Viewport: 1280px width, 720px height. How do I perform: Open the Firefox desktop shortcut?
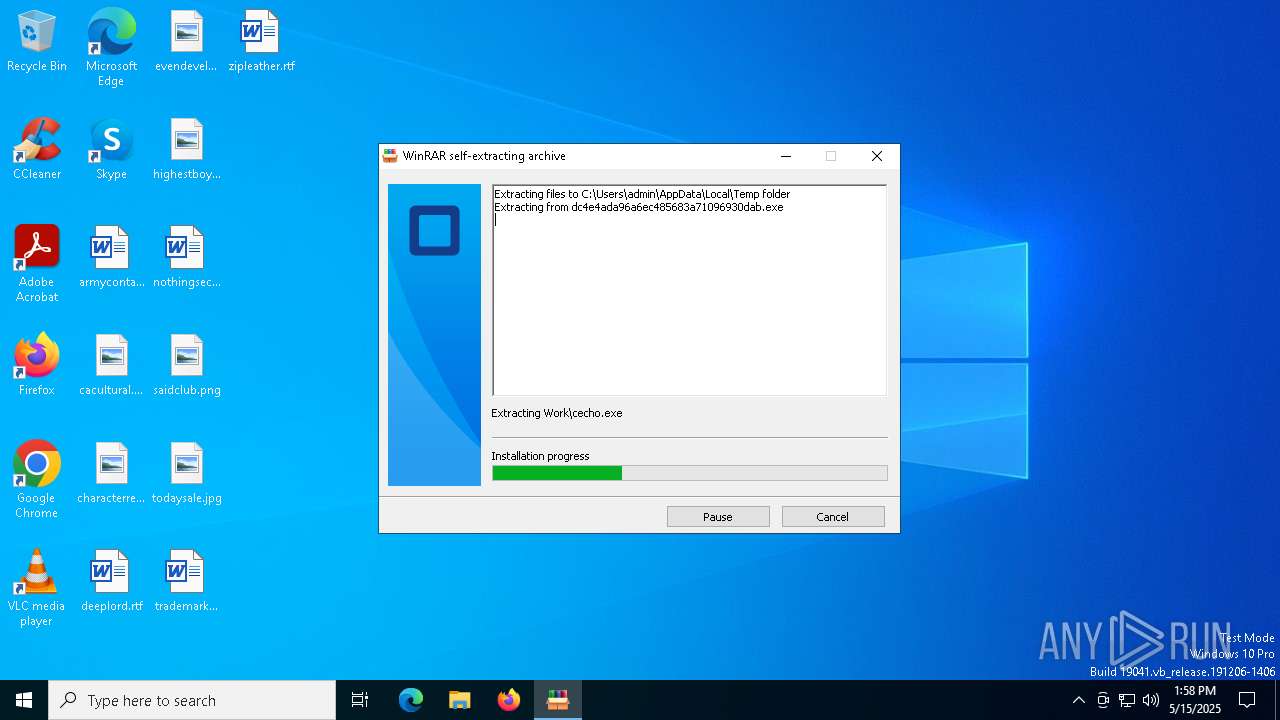pos(37,366)
